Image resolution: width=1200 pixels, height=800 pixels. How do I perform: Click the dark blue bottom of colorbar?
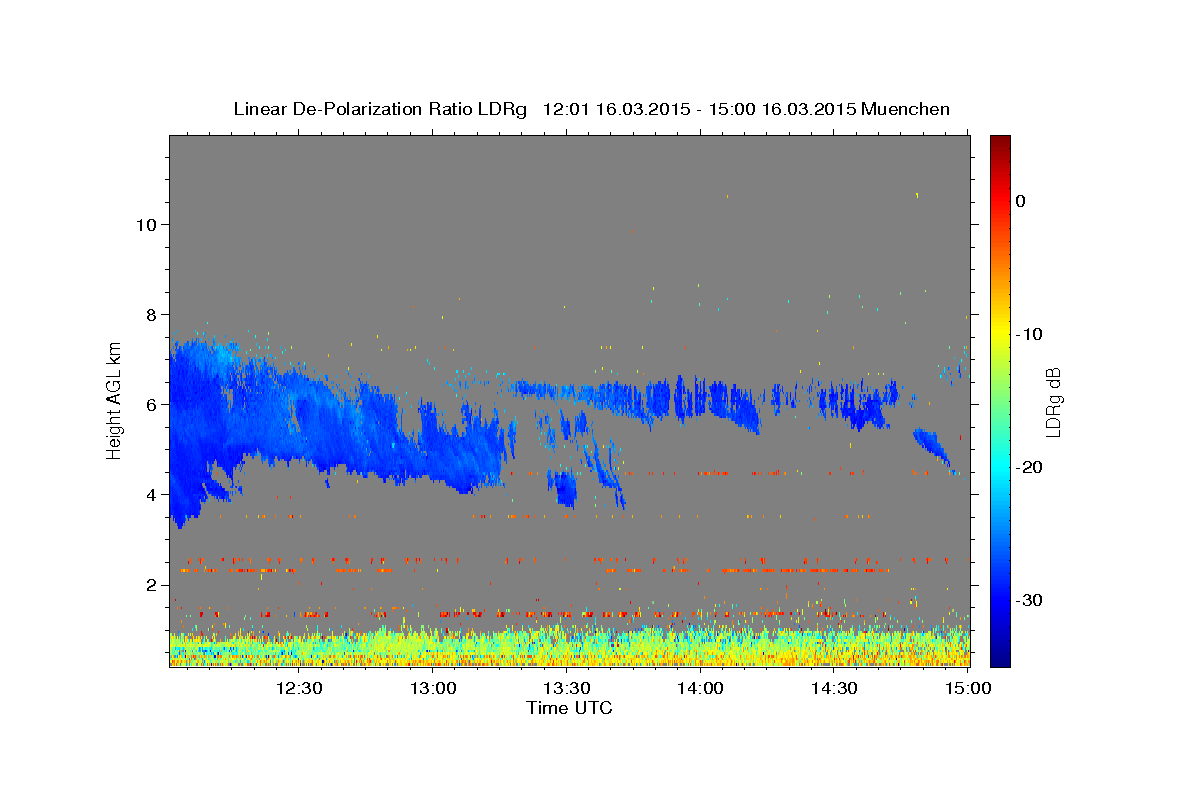[1000, 658]
